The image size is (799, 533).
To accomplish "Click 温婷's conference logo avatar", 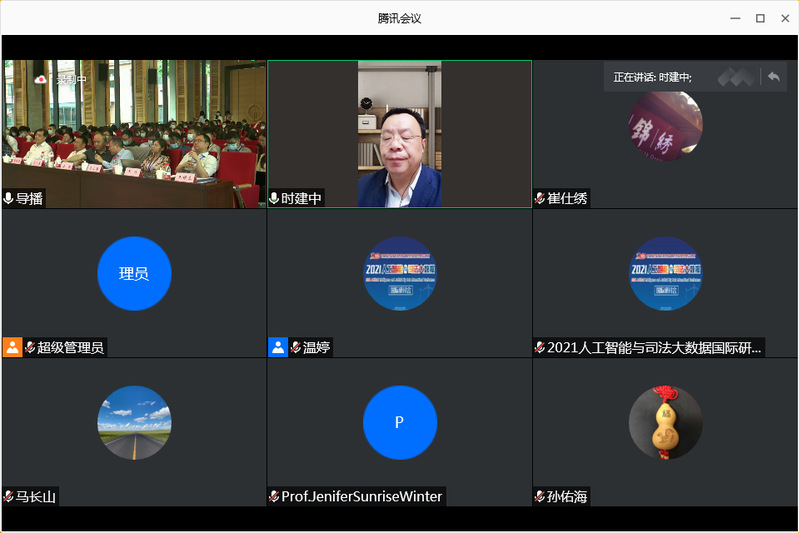I will [399, 273].
